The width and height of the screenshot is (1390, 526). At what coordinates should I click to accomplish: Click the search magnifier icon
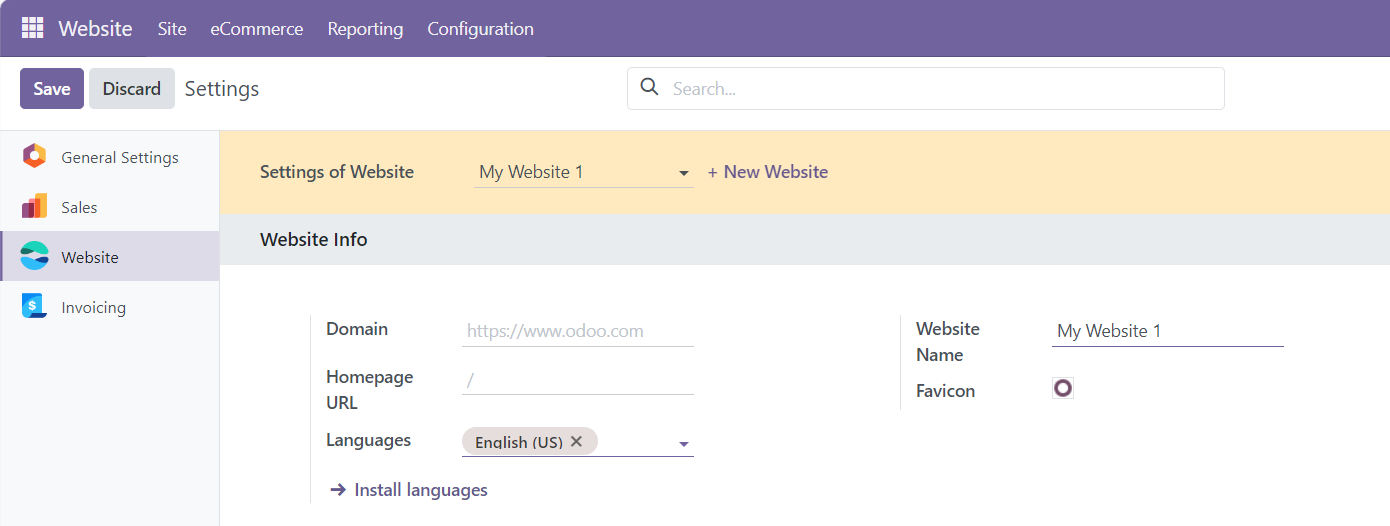pyautogui.click(x=650, y=88)
